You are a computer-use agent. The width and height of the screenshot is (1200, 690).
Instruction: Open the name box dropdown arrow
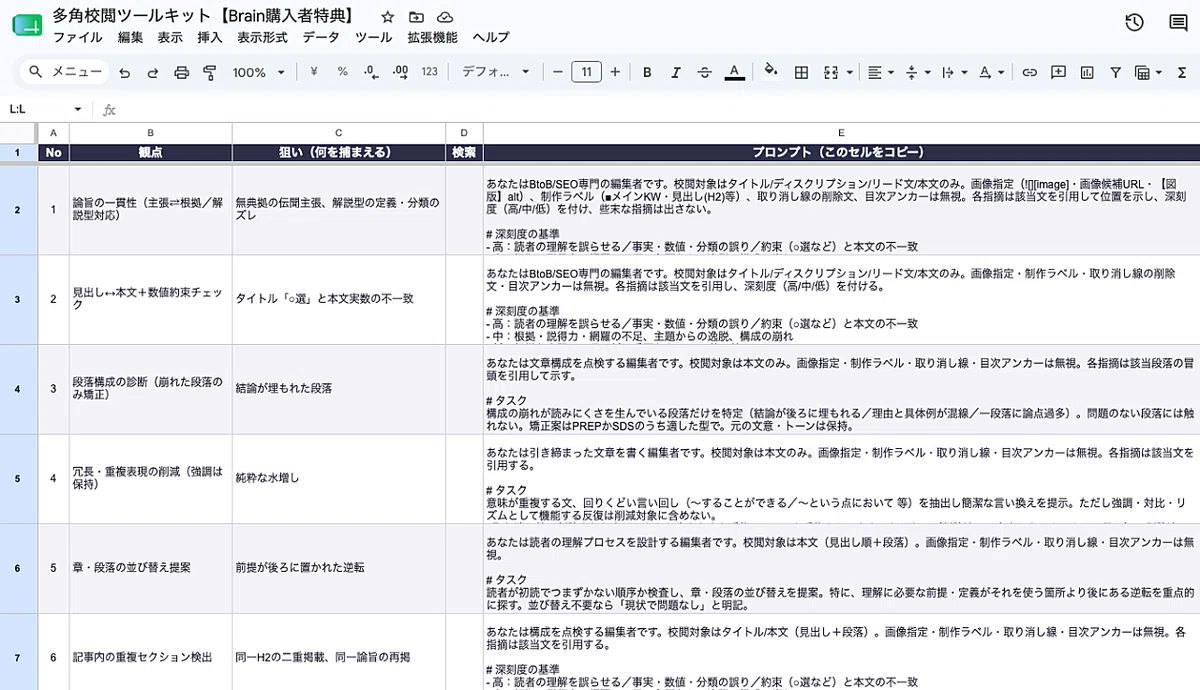78,109
